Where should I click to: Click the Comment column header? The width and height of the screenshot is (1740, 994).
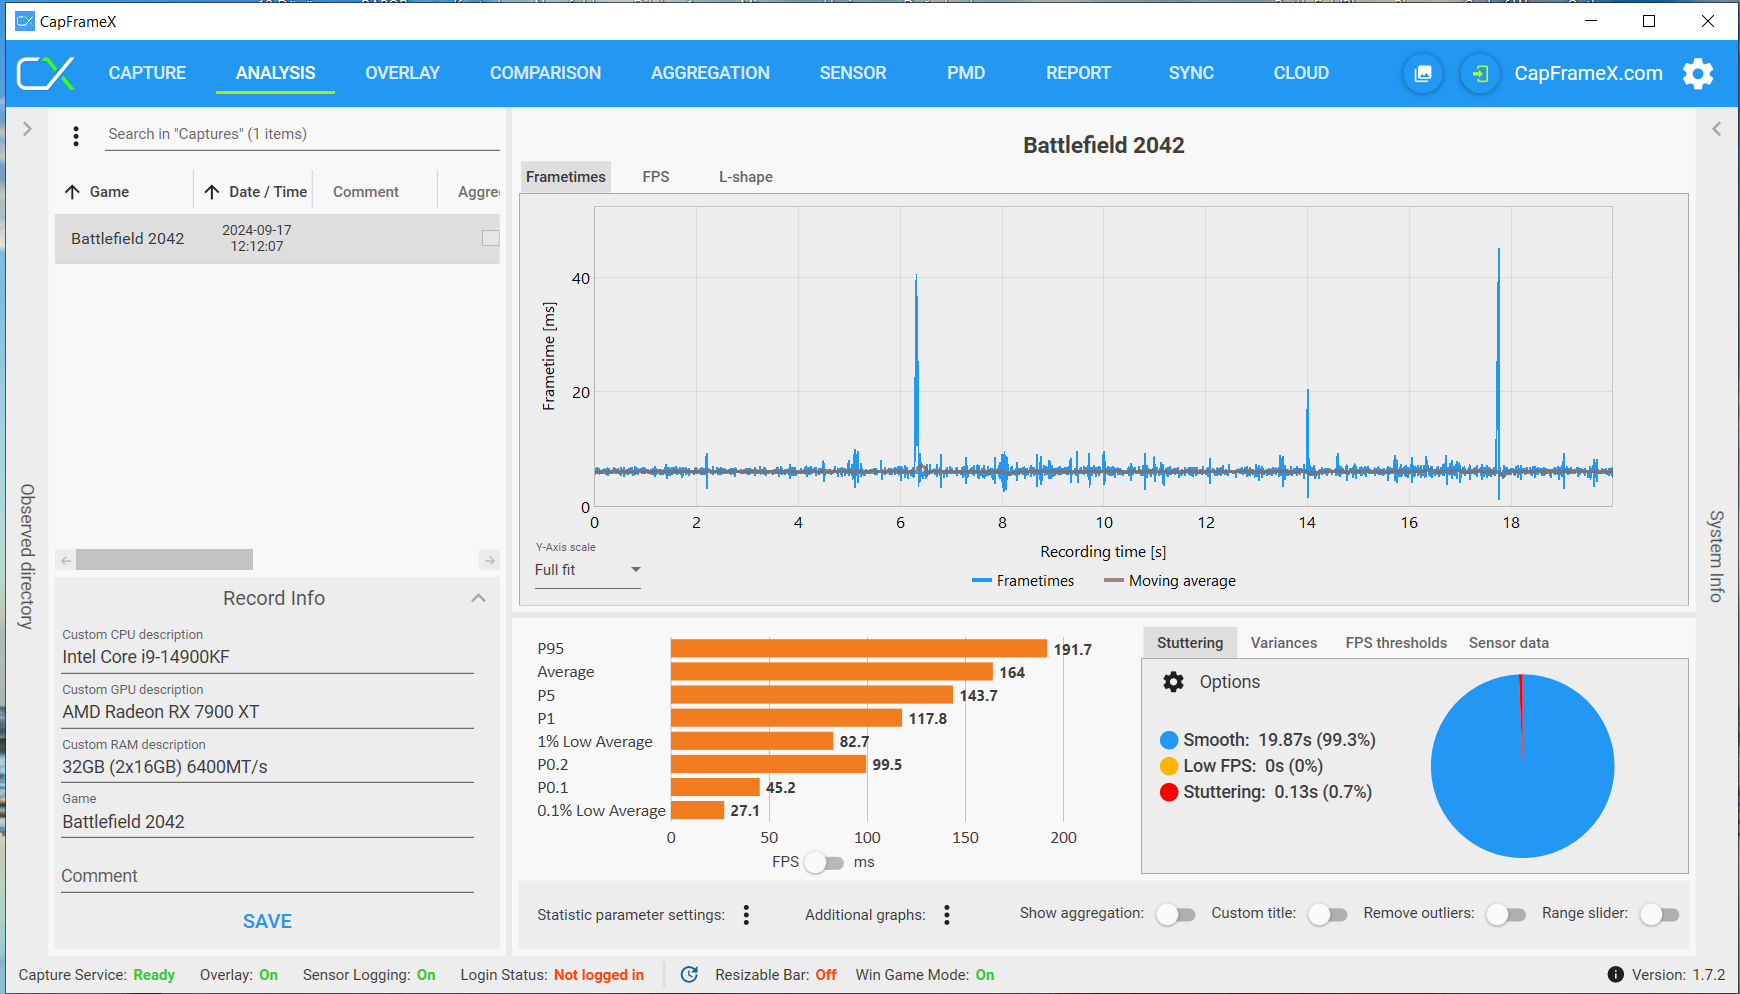tap(366, 192)
